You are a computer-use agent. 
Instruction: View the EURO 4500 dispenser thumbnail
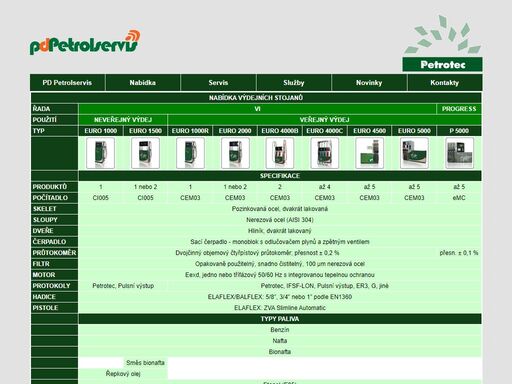pos(369,153)
